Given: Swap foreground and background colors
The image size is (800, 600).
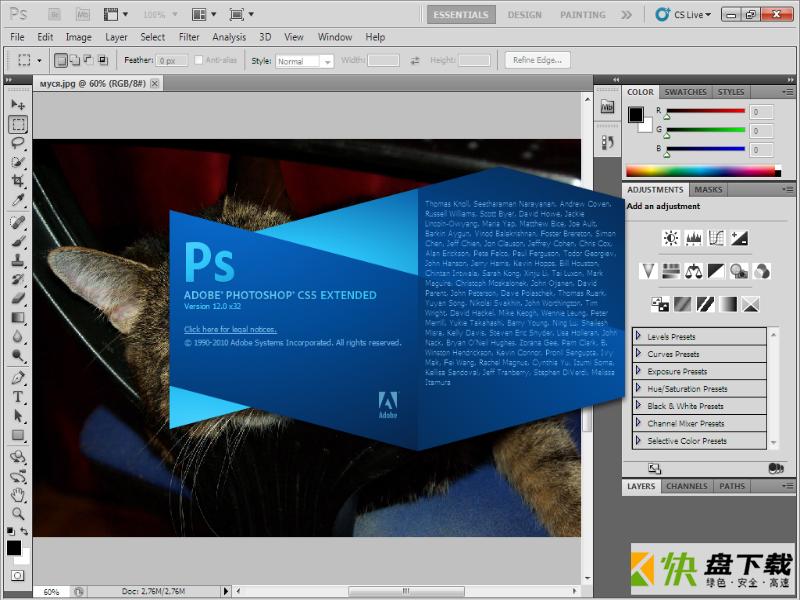Looking at the screenshot, I should click(x=24, y=531).
